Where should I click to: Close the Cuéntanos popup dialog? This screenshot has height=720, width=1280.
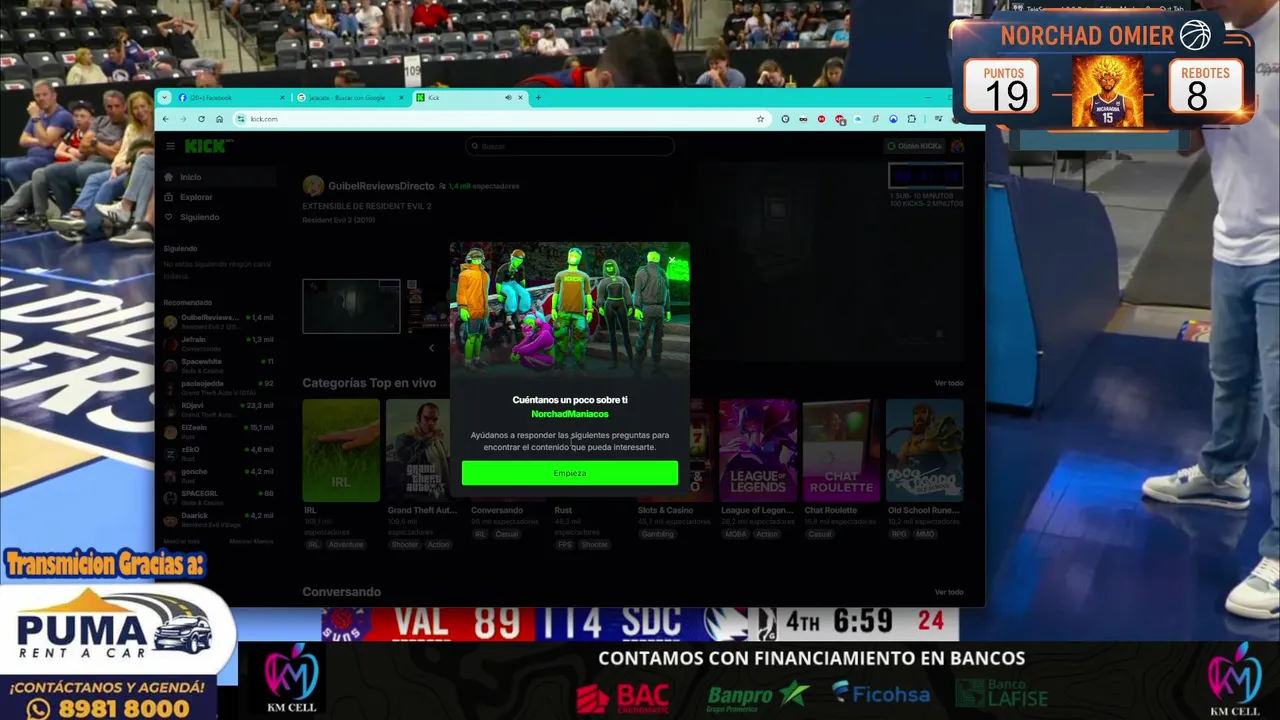[672, 260]
